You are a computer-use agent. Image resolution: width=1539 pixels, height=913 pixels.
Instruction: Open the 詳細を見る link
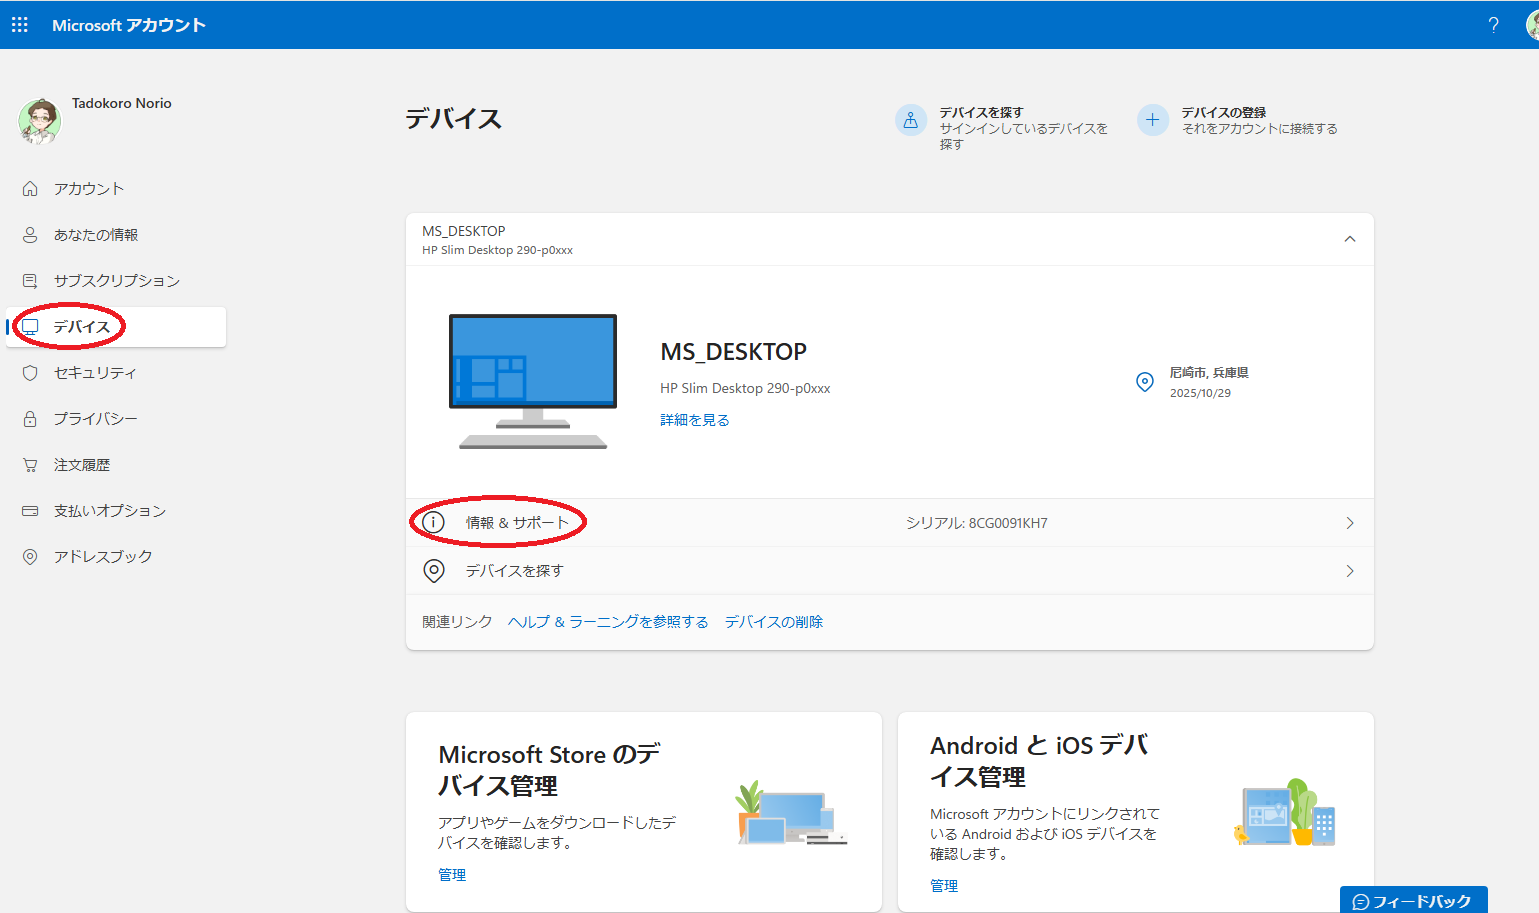pos(694,420)
